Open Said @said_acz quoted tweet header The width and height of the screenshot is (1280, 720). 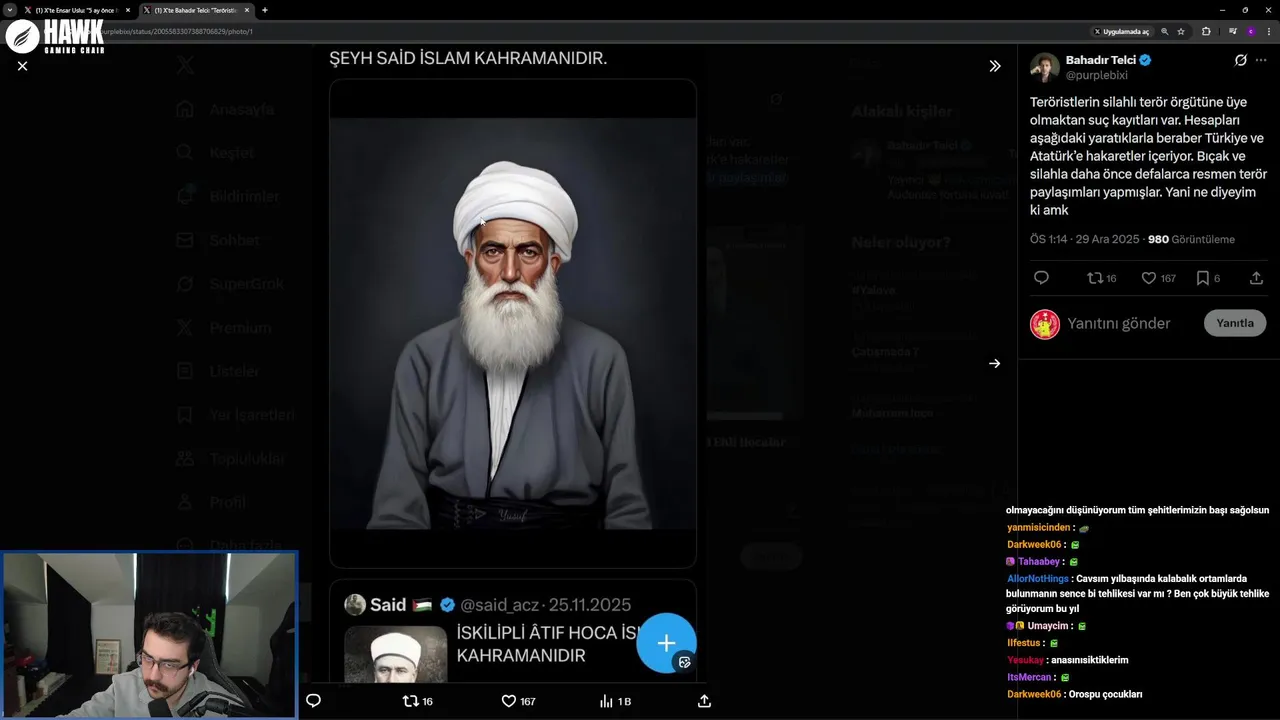click(488, 605)
